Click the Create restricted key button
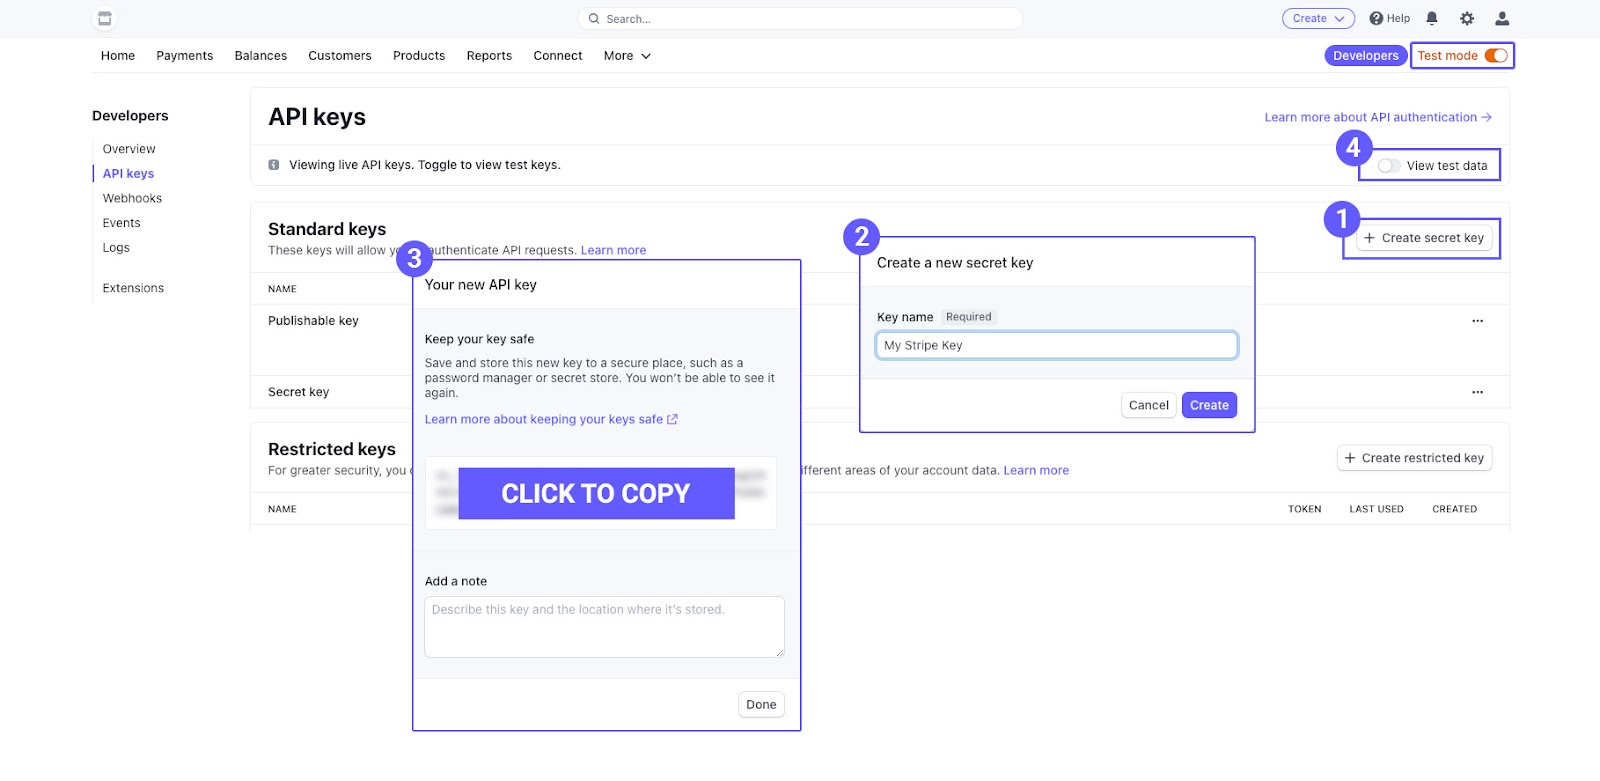This screenshot has width=1600, height=781. click(1414, 458)
